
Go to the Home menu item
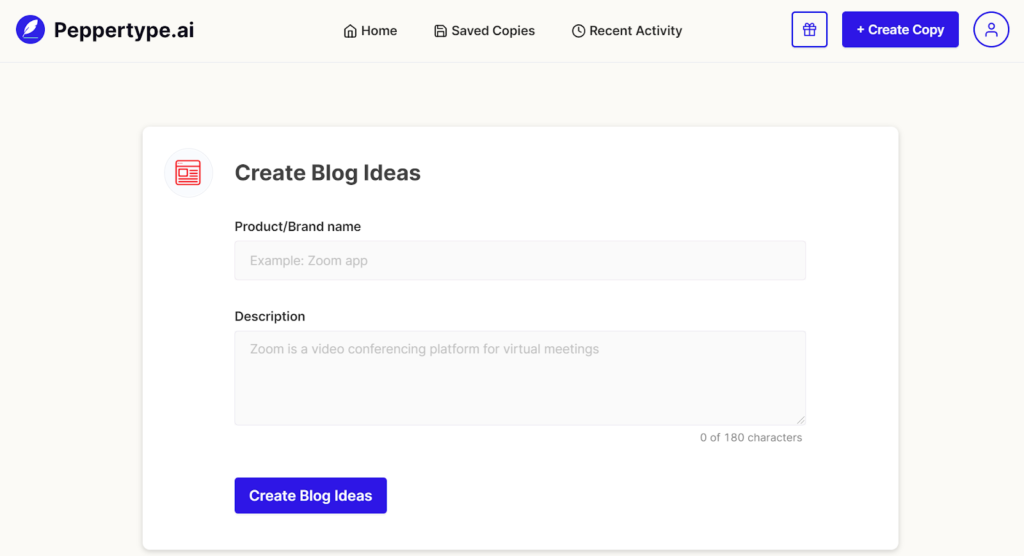click(x=379, y=31)
